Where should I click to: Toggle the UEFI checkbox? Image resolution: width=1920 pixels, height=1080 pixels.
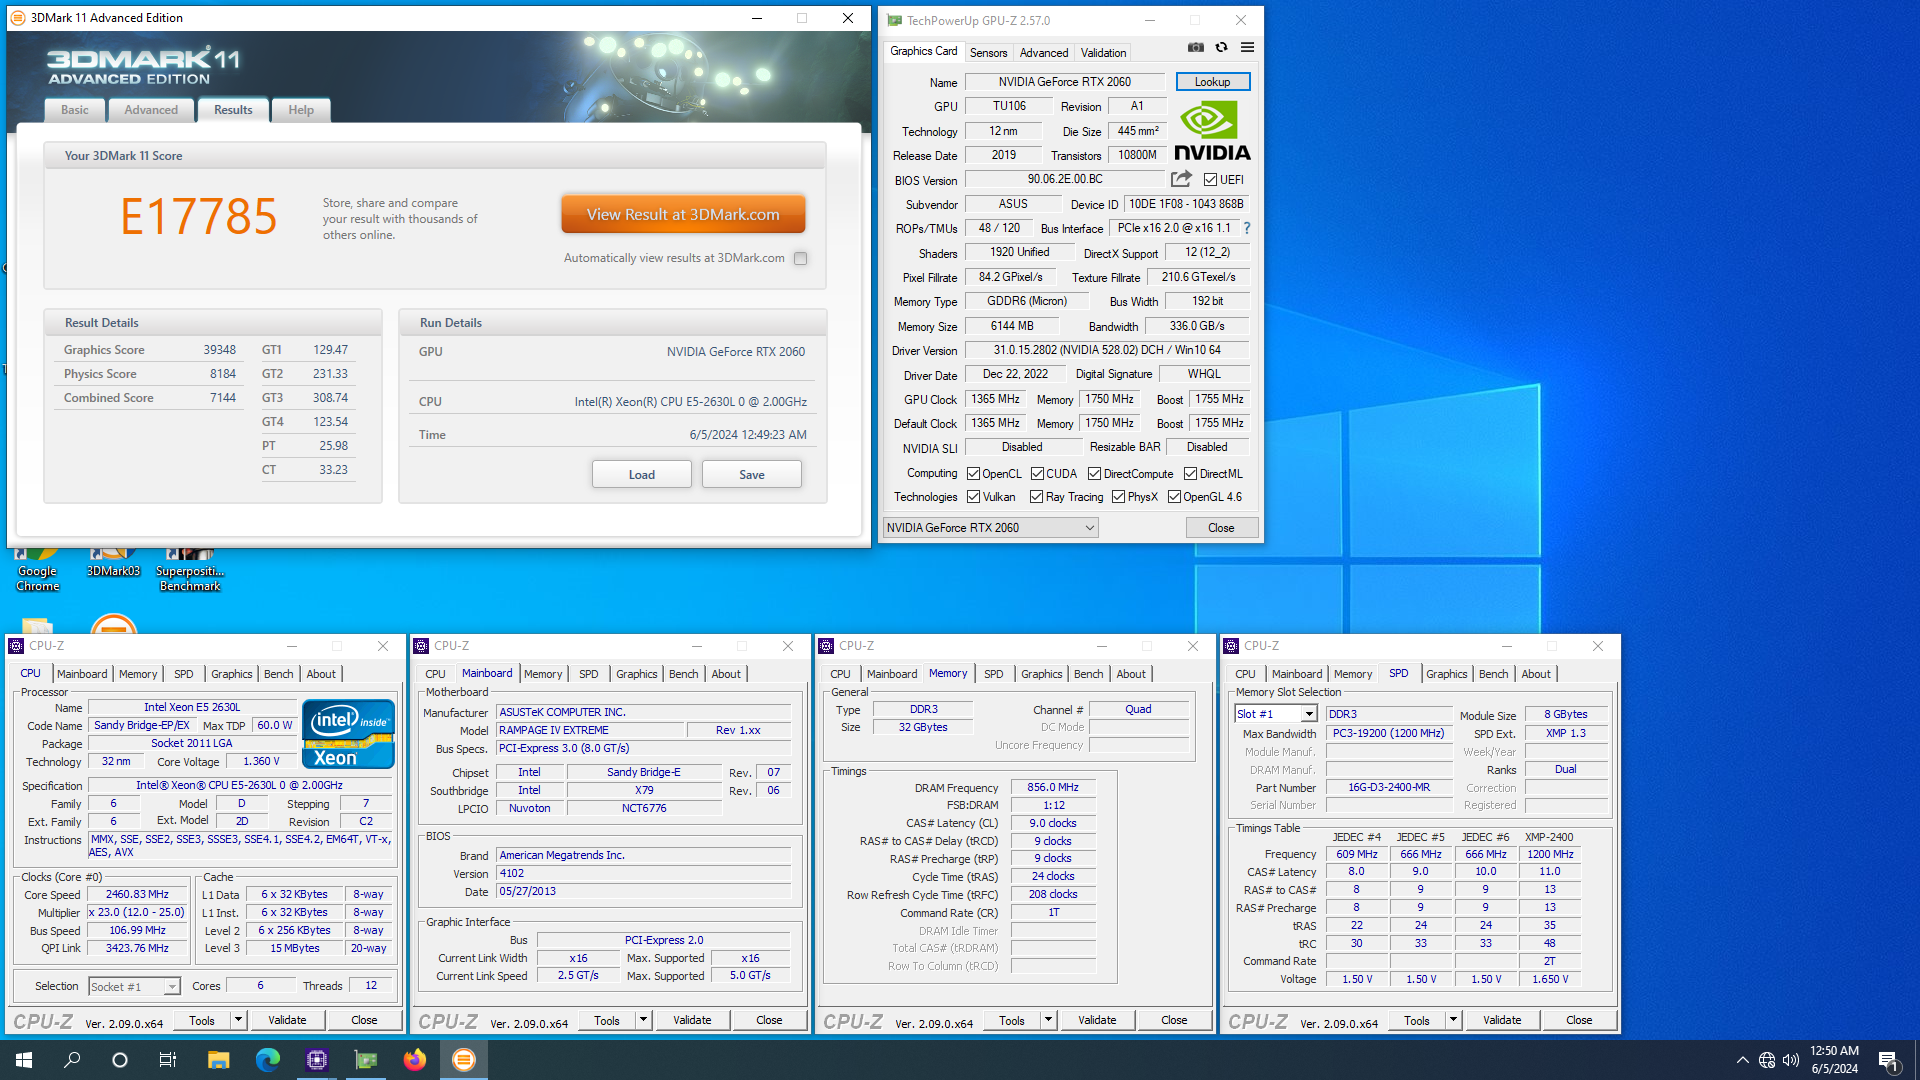pos(1210,180)
